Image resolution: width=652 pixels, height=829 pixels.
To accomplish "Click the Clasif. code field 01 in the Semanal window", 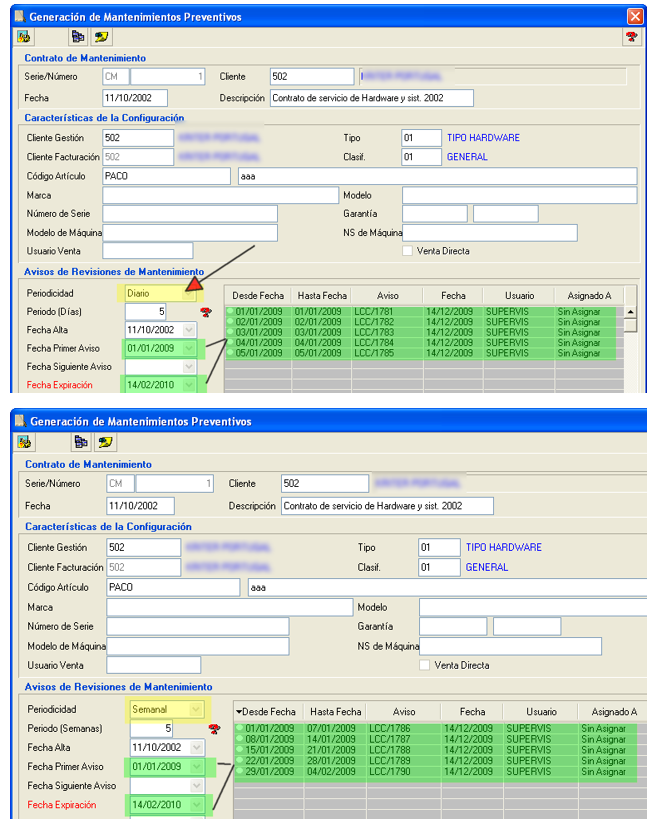I will pyautogui.click(x=439, y=567).
